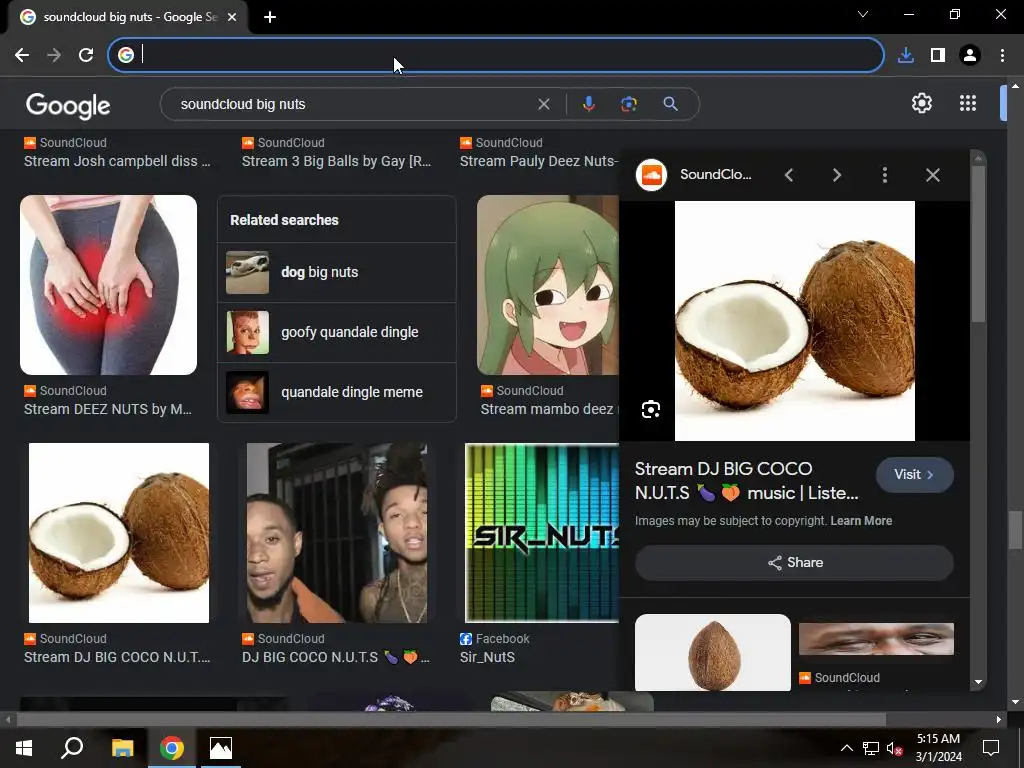This screenshot has width=1024, height=768.
Task: Click Lens icon on coconut preview image
Action: [x=650, y=409]
